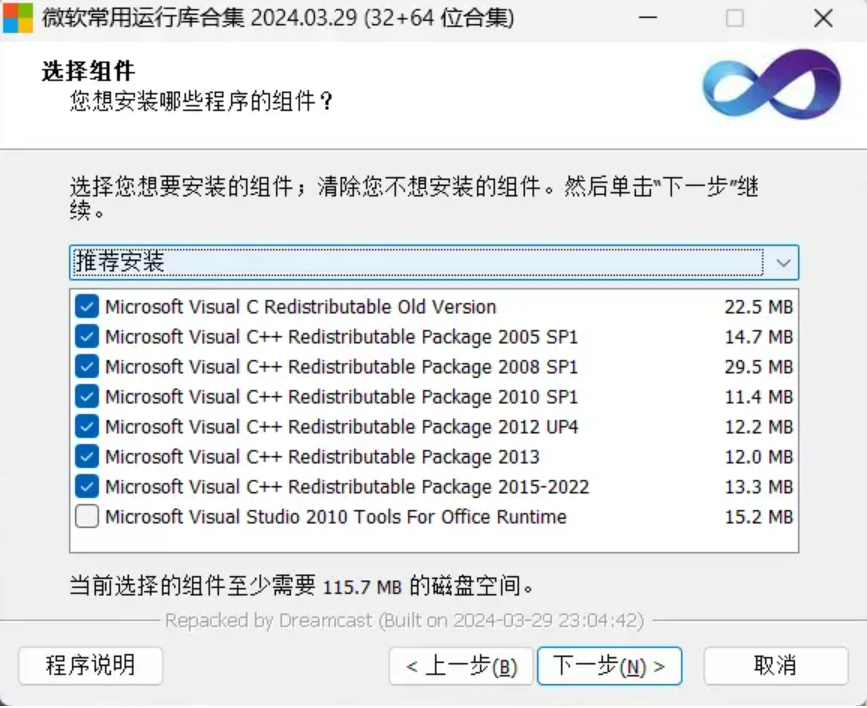Open 程序说明 program description
Screen dimensions: 867x708
click(x=90, y=666)
